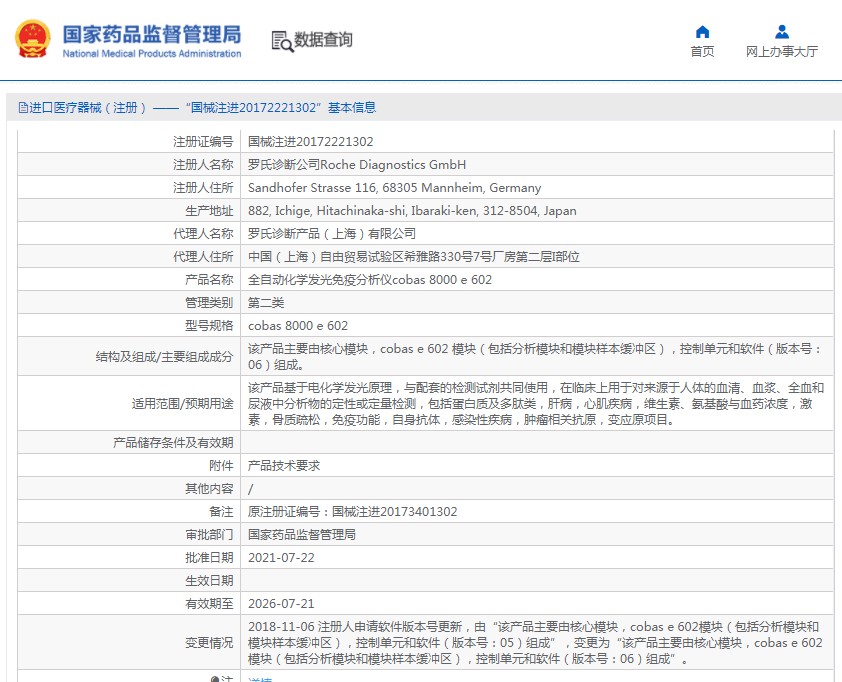Image resolution: width=842 pixels, height=682 pixels.
Task: Click the 数据查询 heading text
Action: (323, 40)
